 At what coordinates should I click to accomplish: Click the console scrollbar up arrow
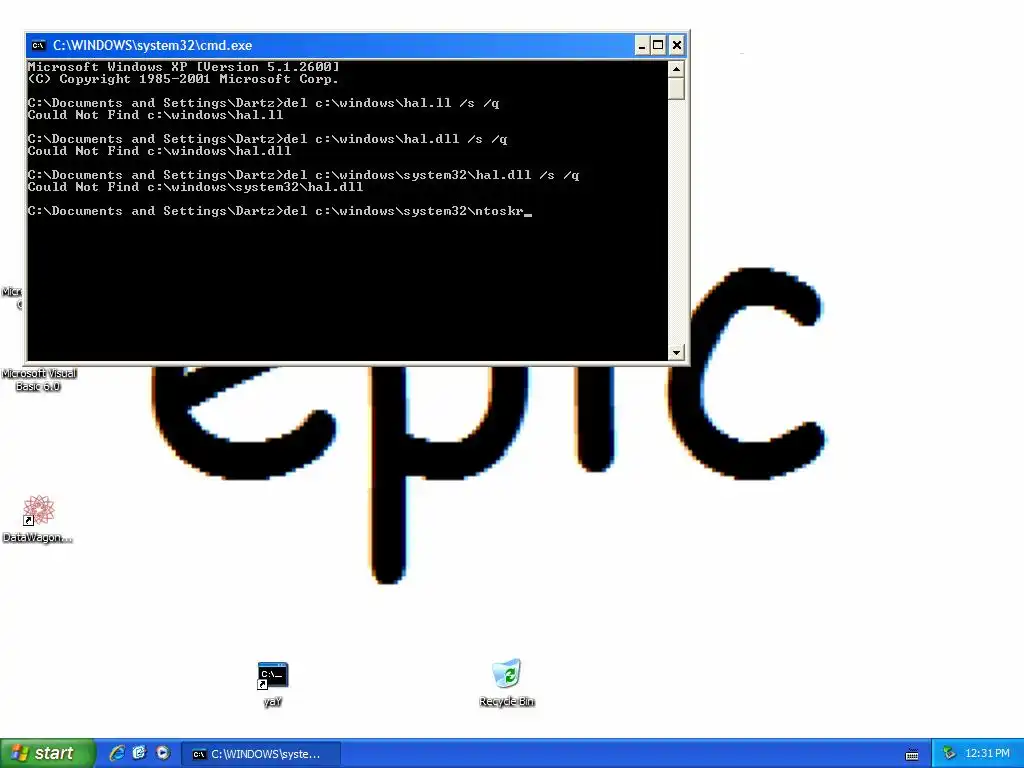(677, 69)
